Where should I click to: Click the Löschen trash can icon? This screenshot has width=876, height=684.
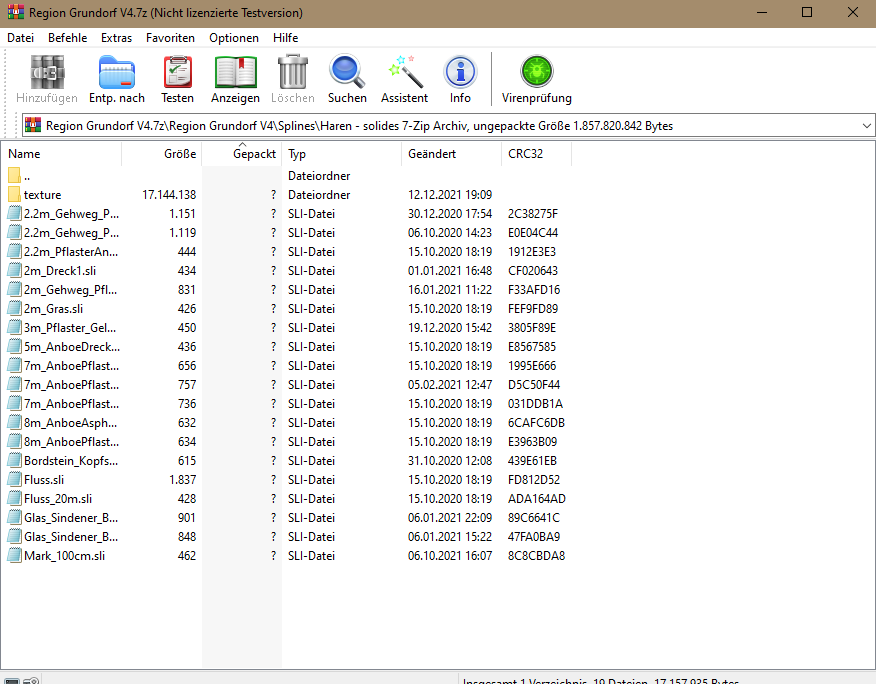click(x=292, y=73)
